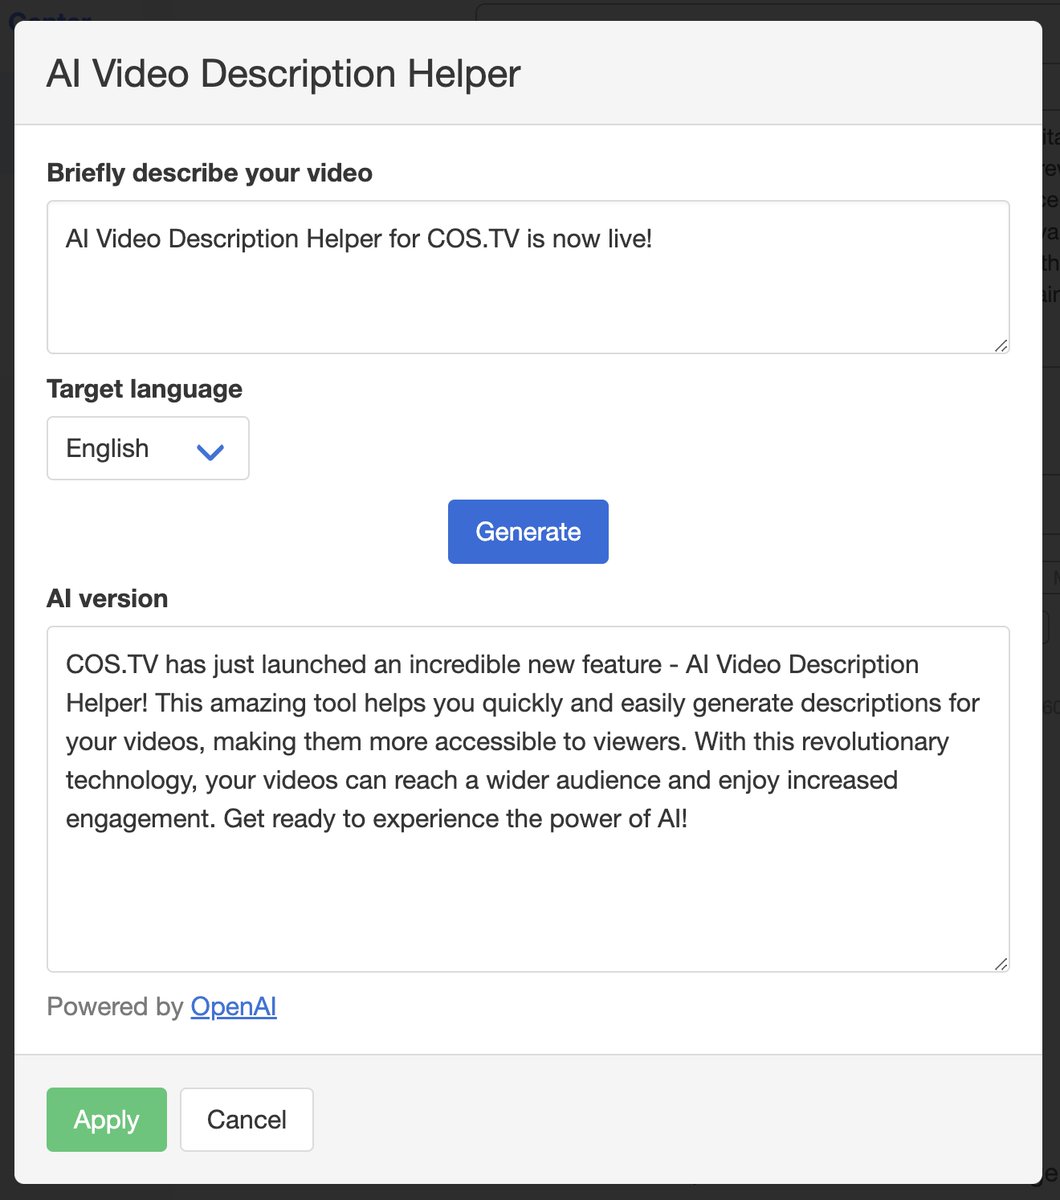This screenshot has width=1060, height=1200.
Task: Click the 'Target language' label
Action: coord(145,389)
